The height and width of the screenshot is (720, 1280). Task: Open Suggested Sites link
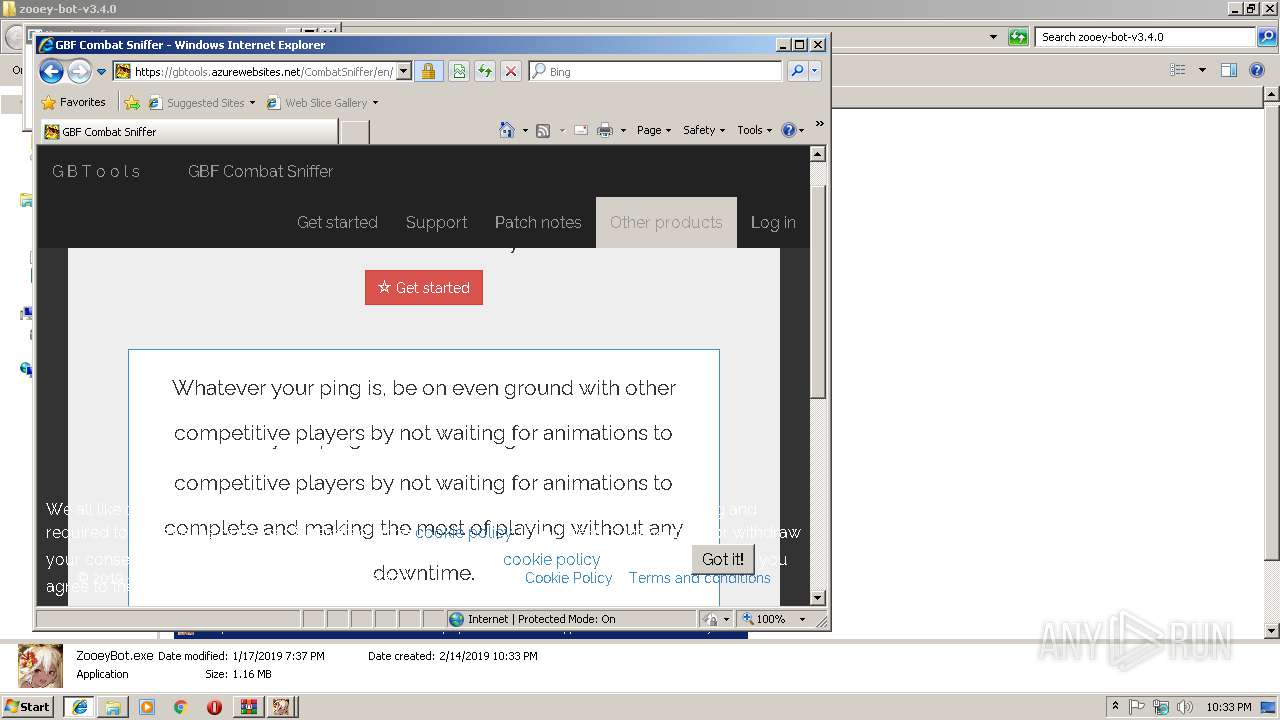coord(201,103)
